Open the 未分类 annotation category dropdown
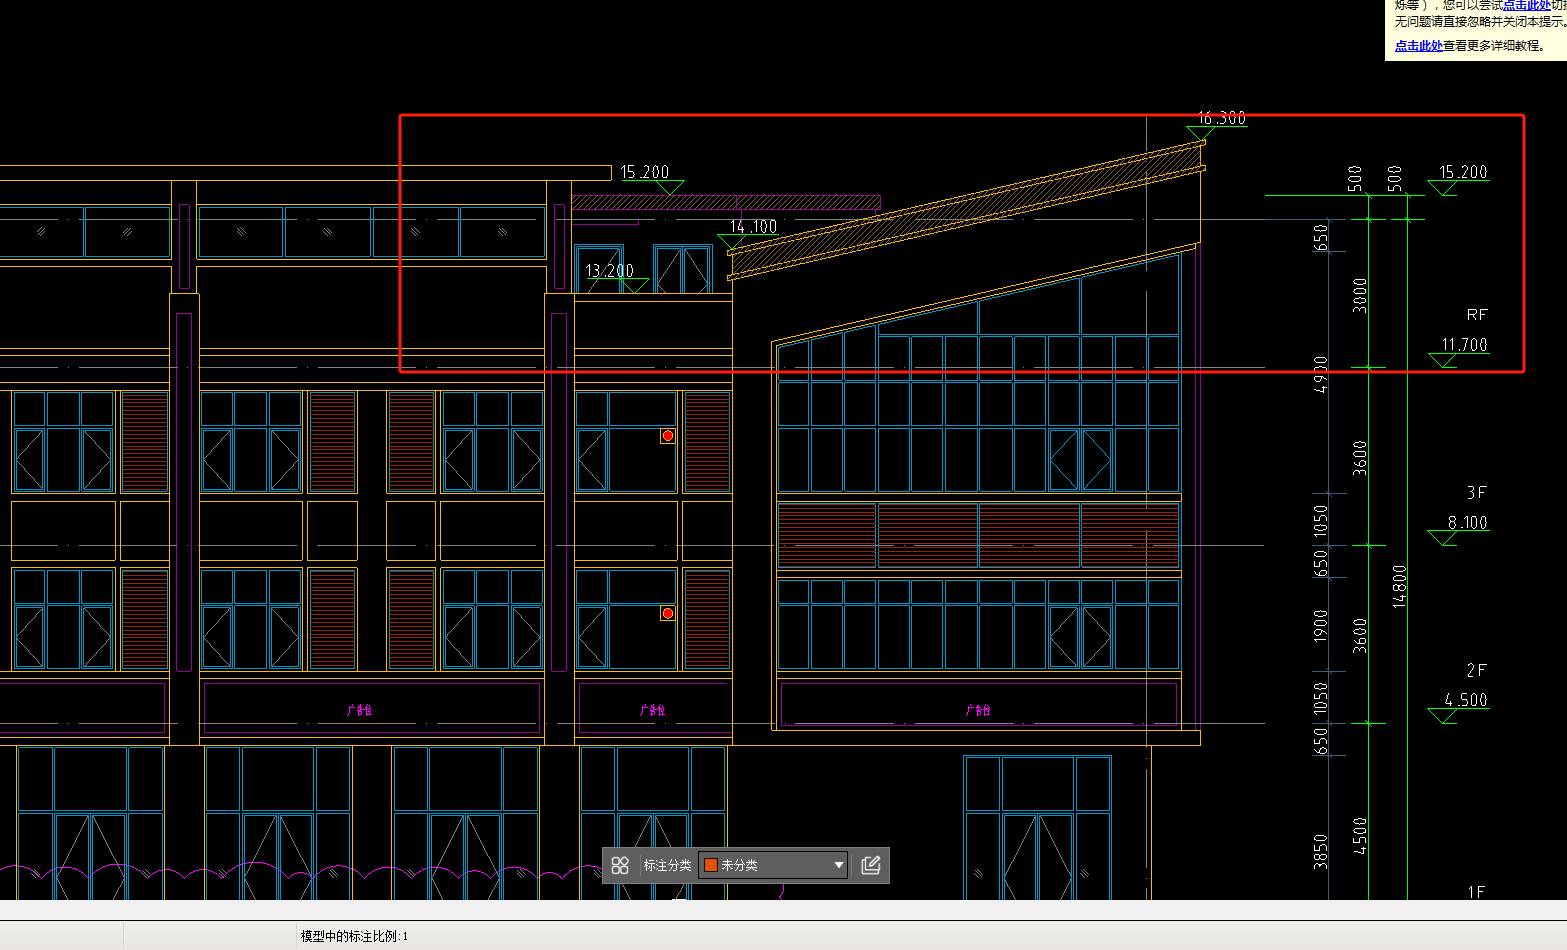The height and width of the screenshot is (950, 1567). click(773, 865)
